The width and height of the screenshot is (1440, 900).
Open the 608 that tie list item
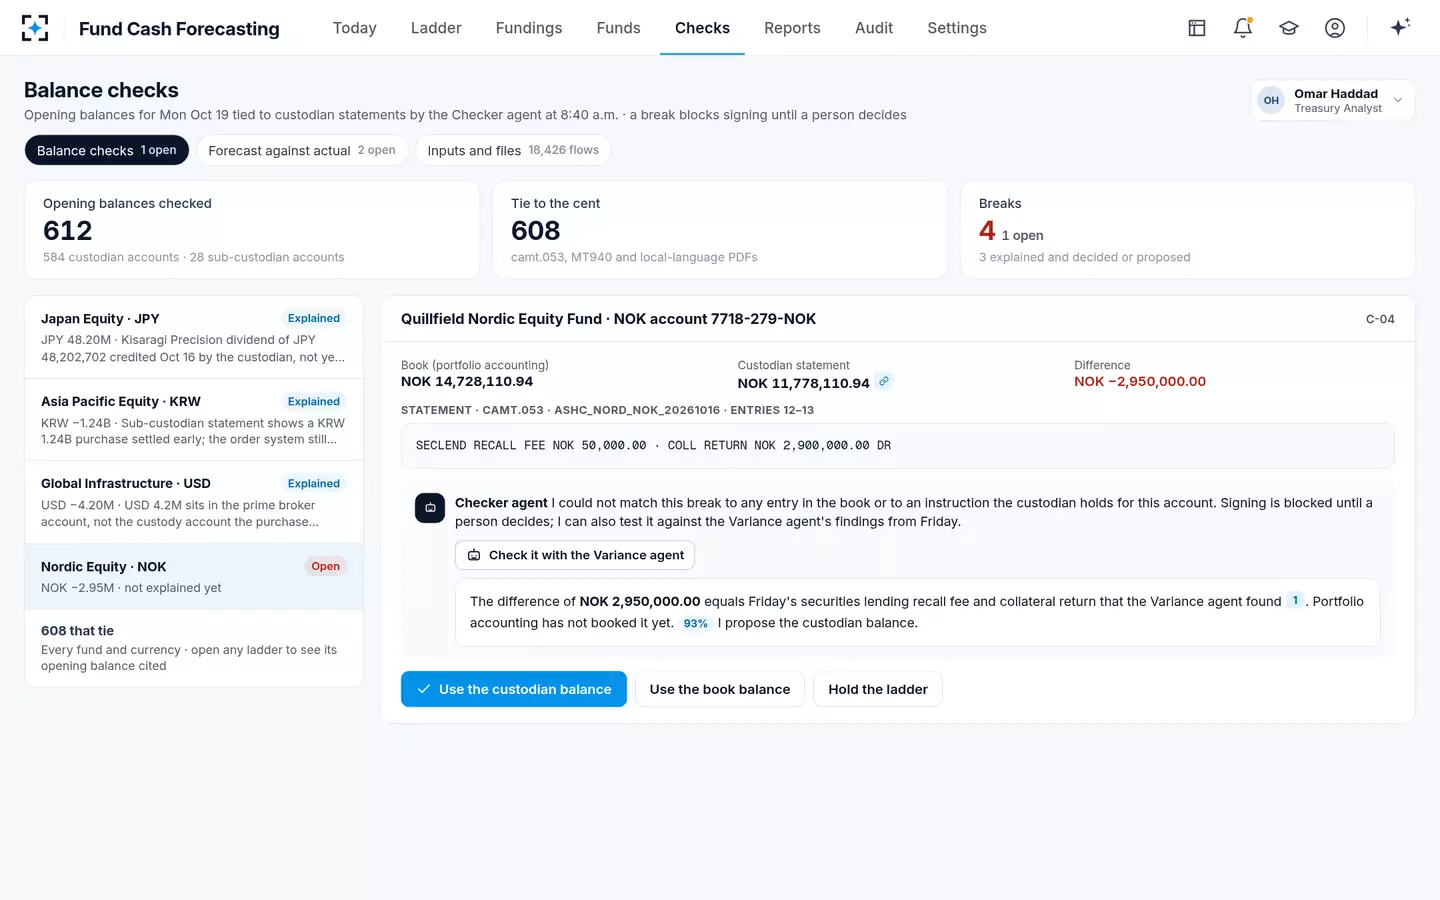coord(194,648)
